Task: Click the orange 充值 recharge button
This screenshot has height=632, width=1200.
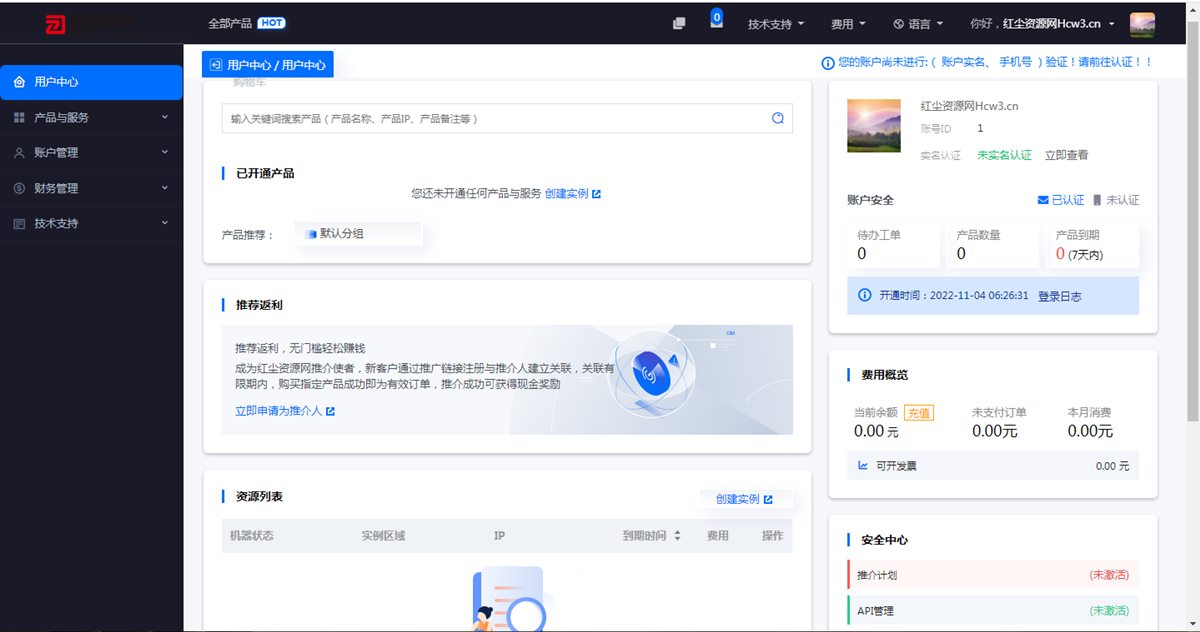Action: coord(918,412)
